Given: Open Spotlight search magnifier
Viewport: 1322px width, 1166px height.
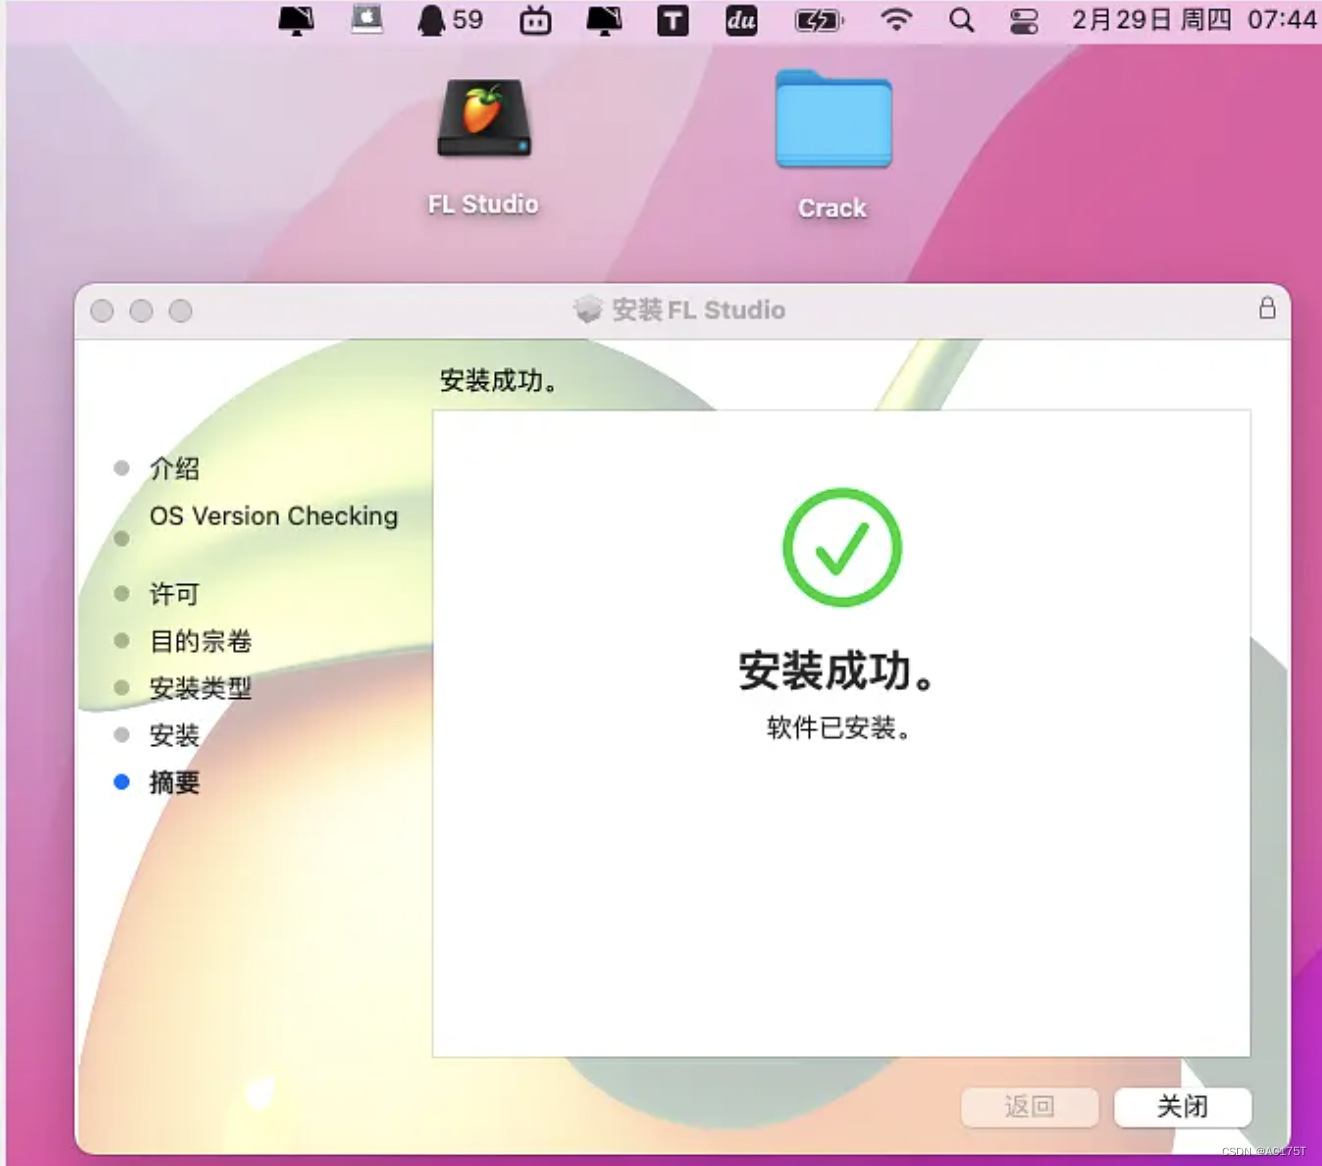Looking at the screenshot, I should [x=961, y=20].
